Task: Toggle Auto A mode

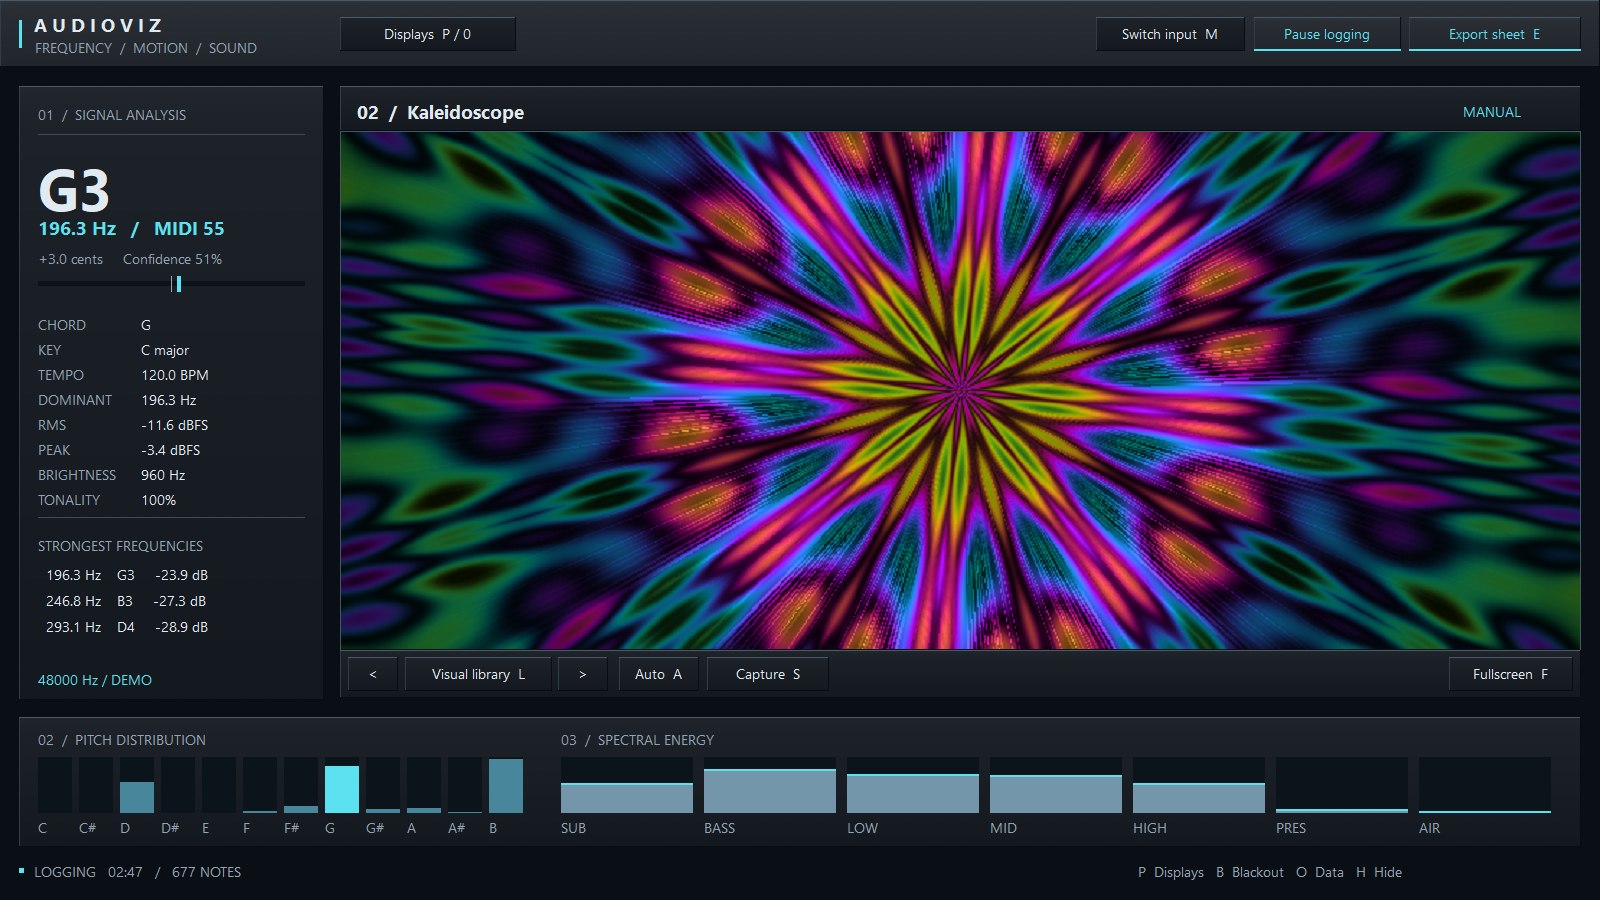Action: 658,674
